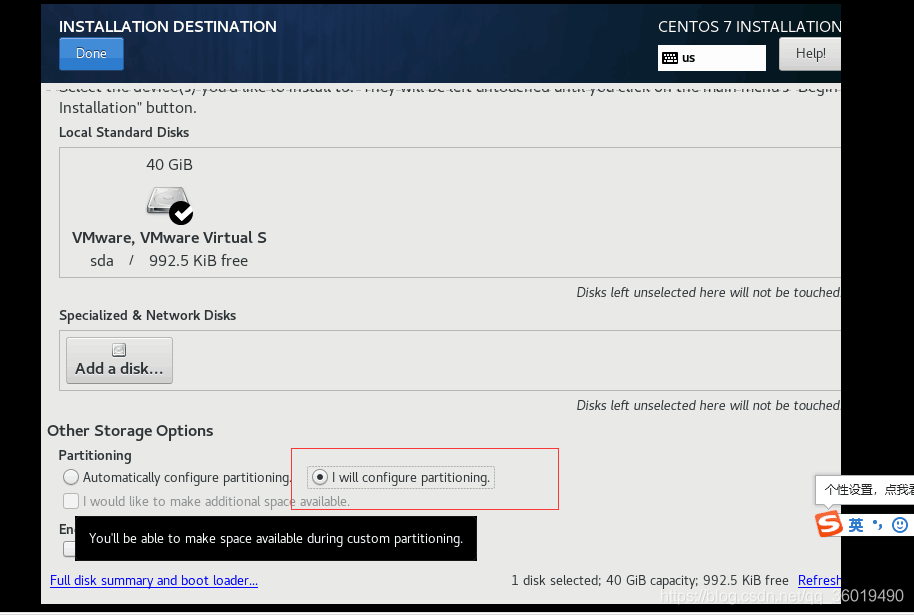Click the 40 GiB disk size label

point(169,165)
